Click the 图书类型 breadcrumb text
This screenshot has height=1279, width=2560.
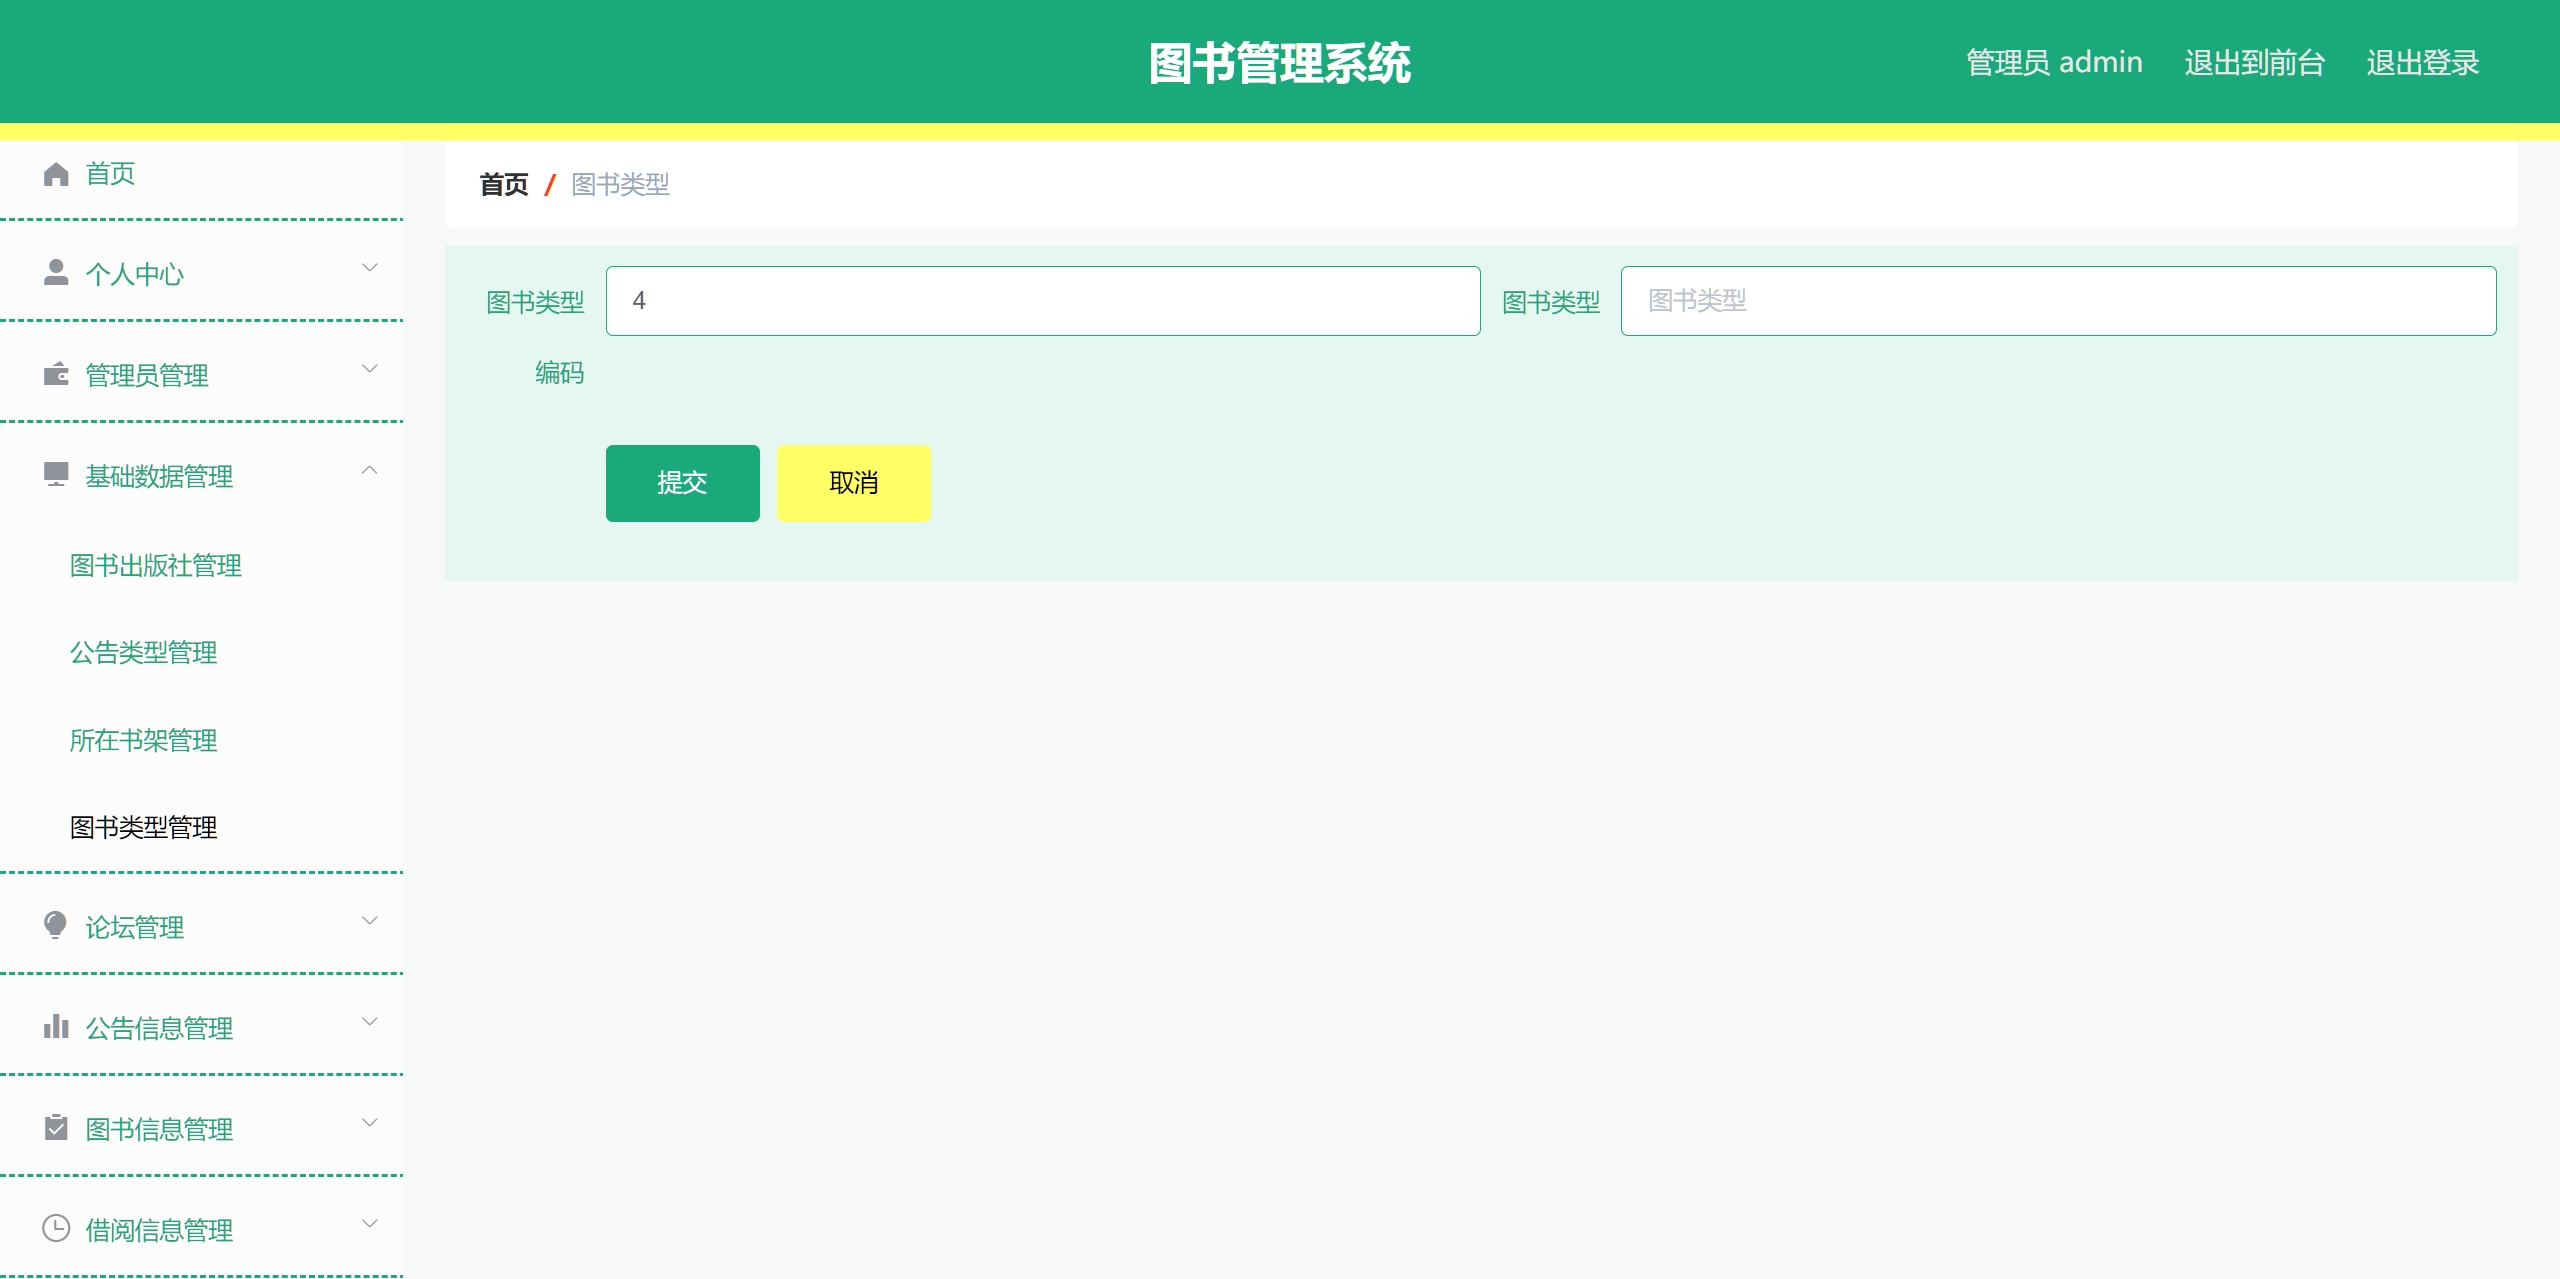[620, 185]
